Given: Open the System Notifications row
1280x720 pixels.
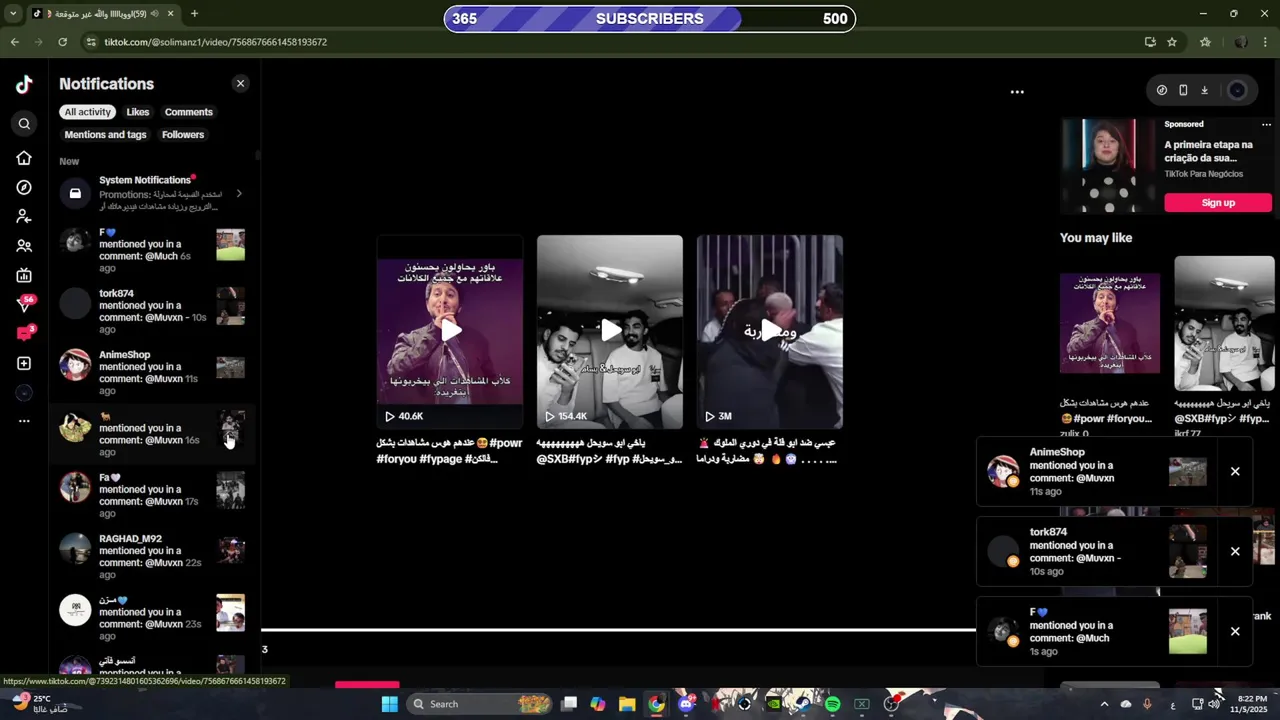Looking at the screenshot, I should (x=152, y=193).
